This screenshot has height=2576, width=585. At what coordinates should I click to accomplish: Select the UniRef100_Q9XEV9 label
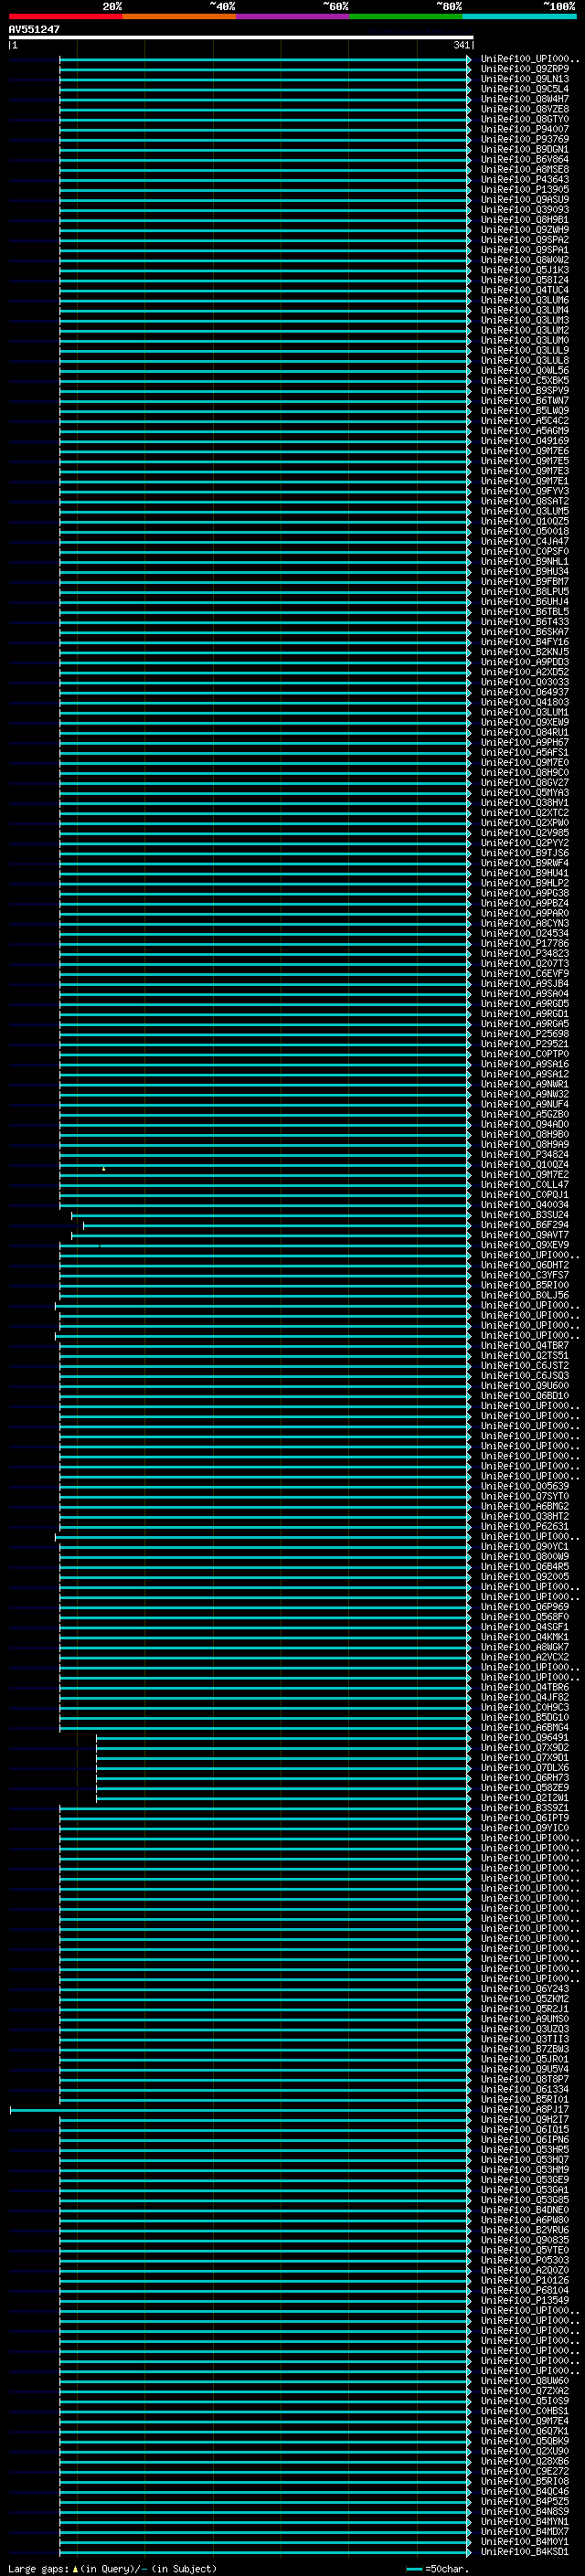(x=525, y=1245)
